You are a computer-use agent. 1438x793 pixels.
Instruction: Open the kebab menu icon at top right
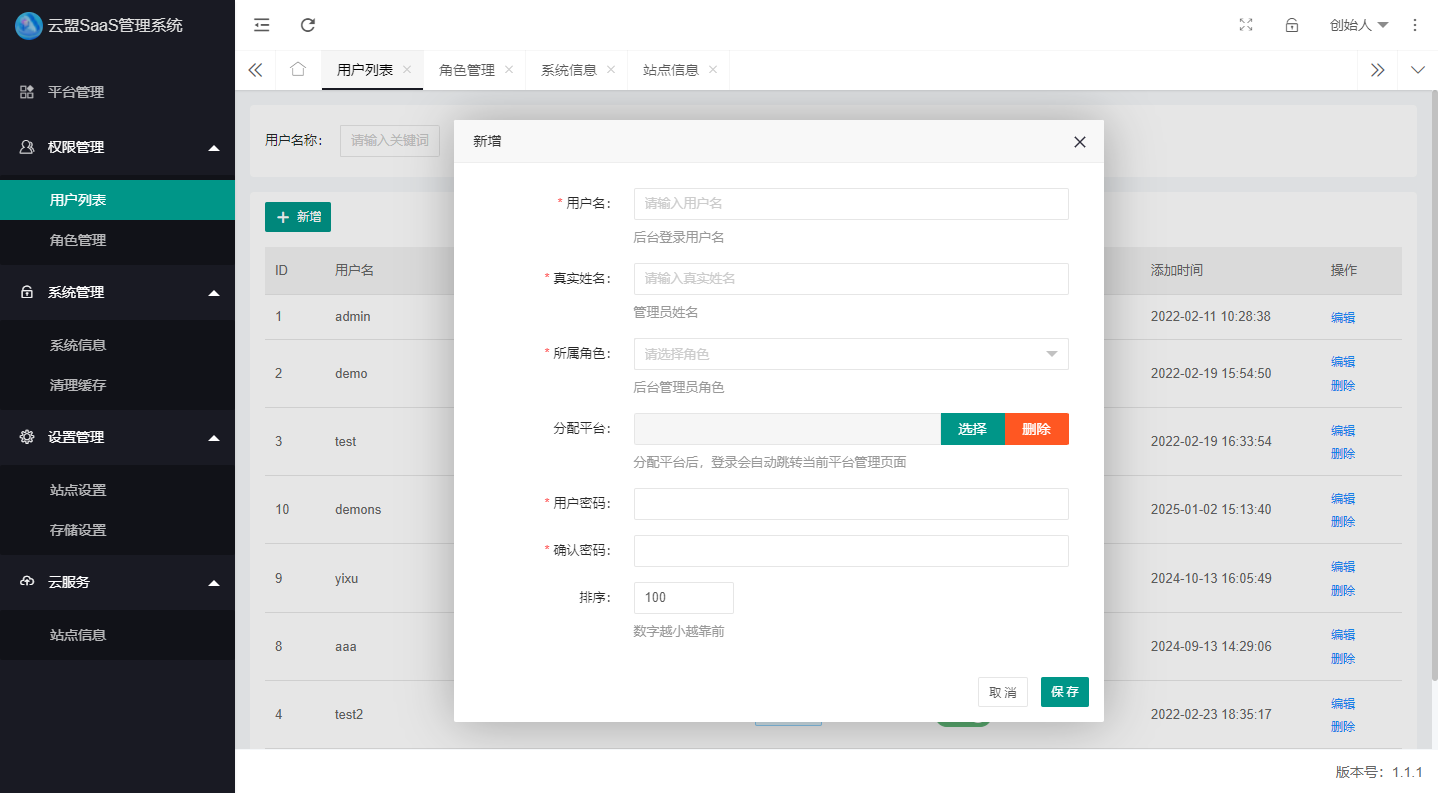coord(1415,25)
